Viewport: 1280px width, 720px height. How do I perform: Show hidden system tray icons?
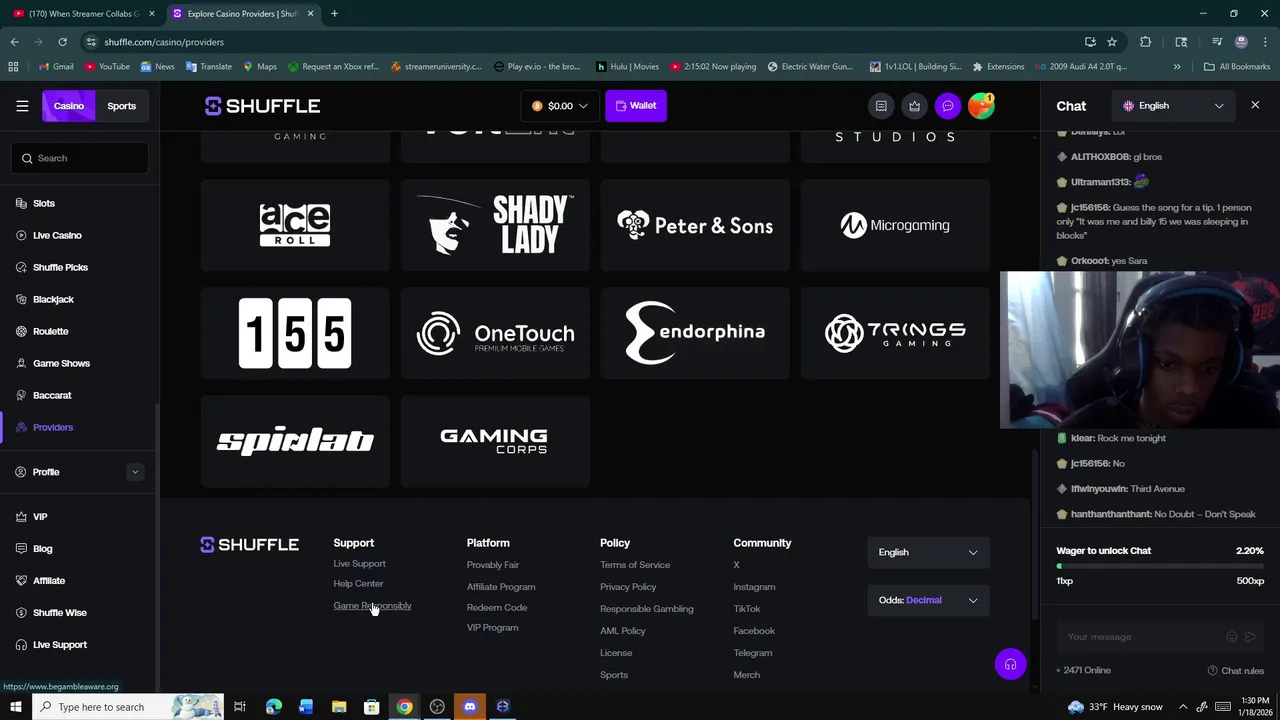(x=1183, y=707)
